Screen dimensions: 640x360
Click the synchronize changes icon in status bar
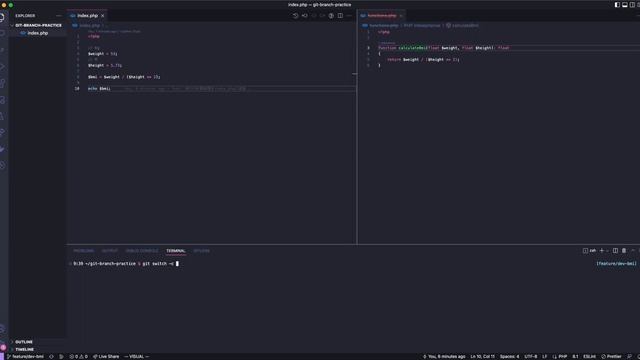[51, 357]
